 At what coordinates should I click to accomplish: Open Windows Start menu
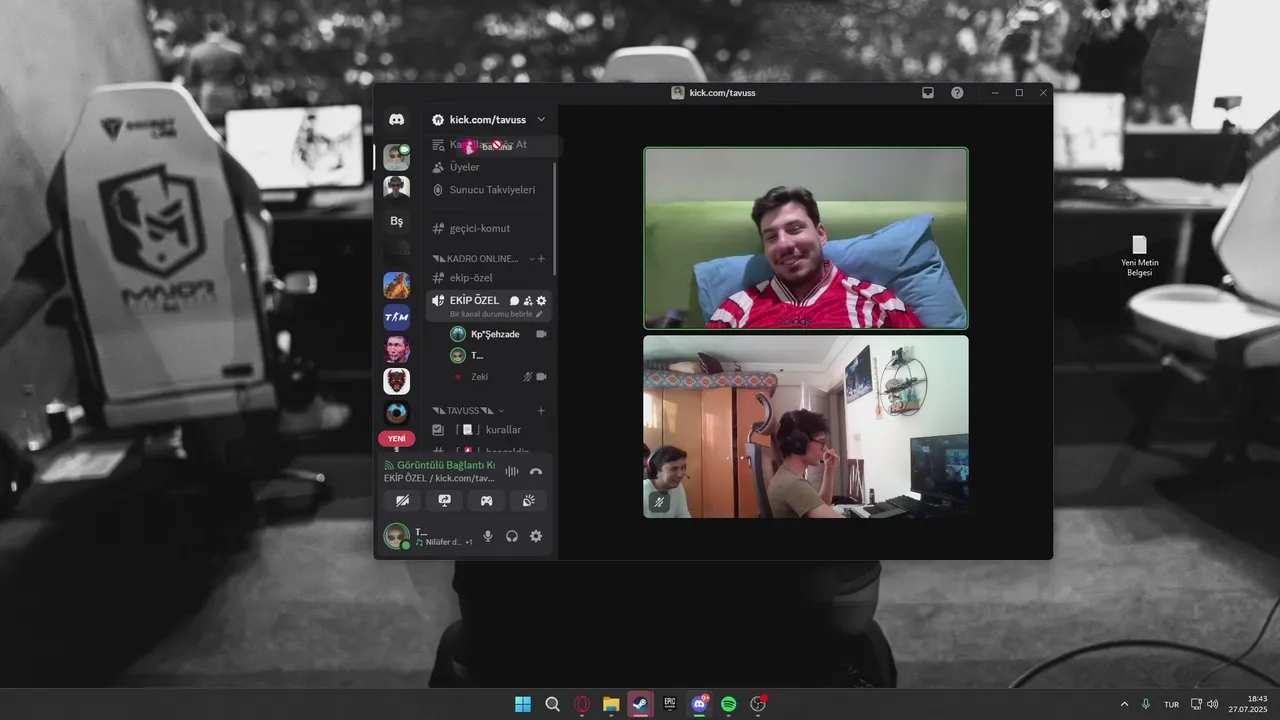523,704
